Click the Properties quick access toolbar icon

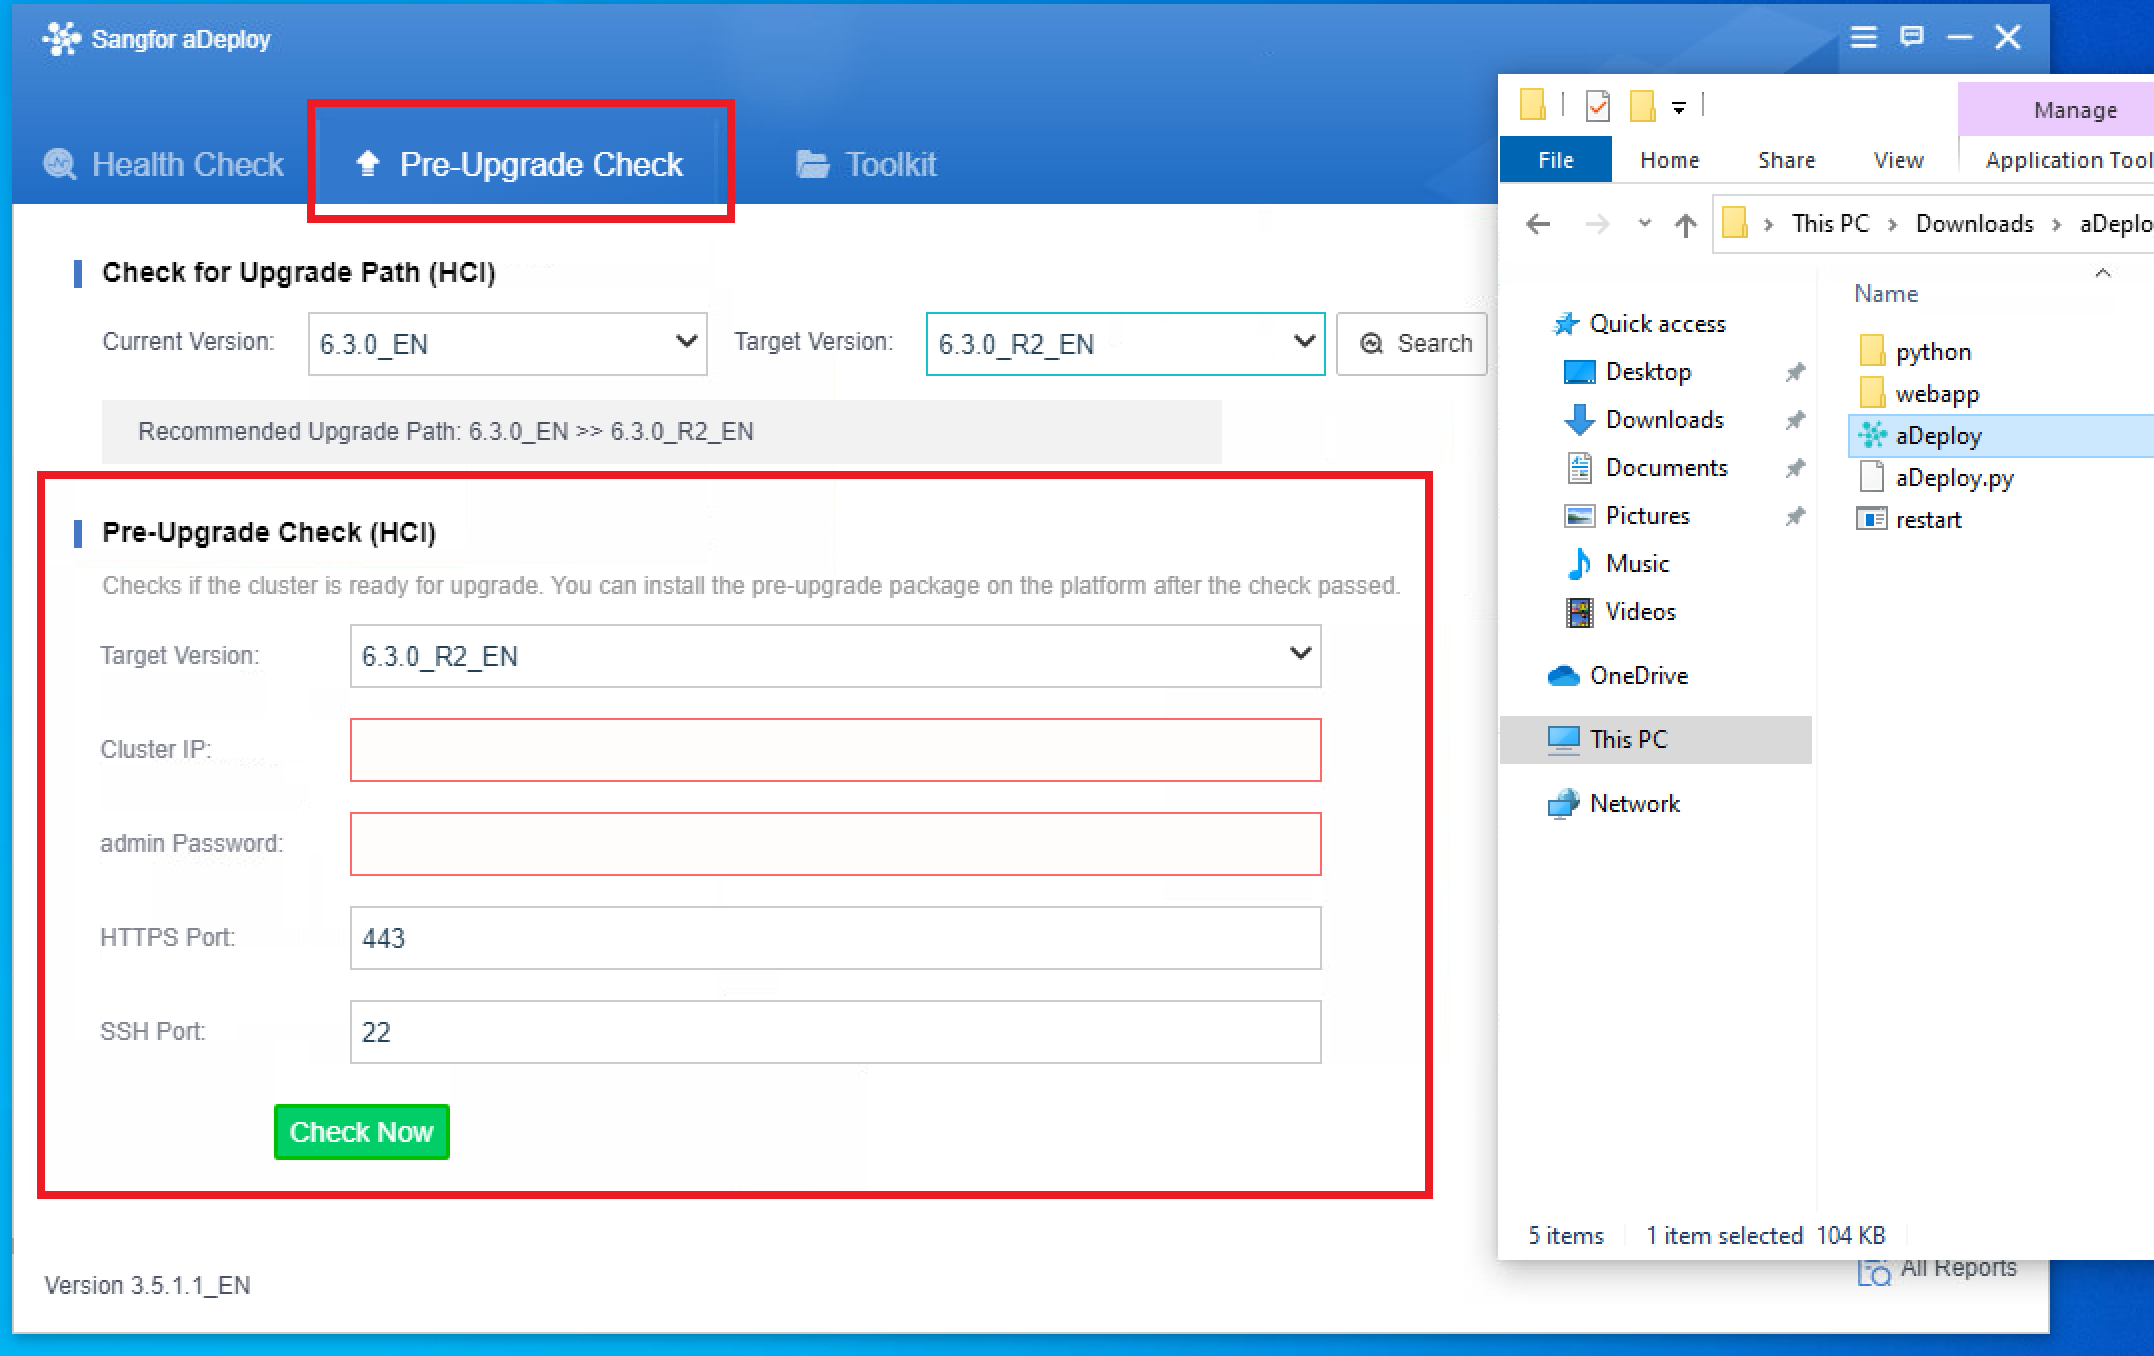click(1597, 105)
